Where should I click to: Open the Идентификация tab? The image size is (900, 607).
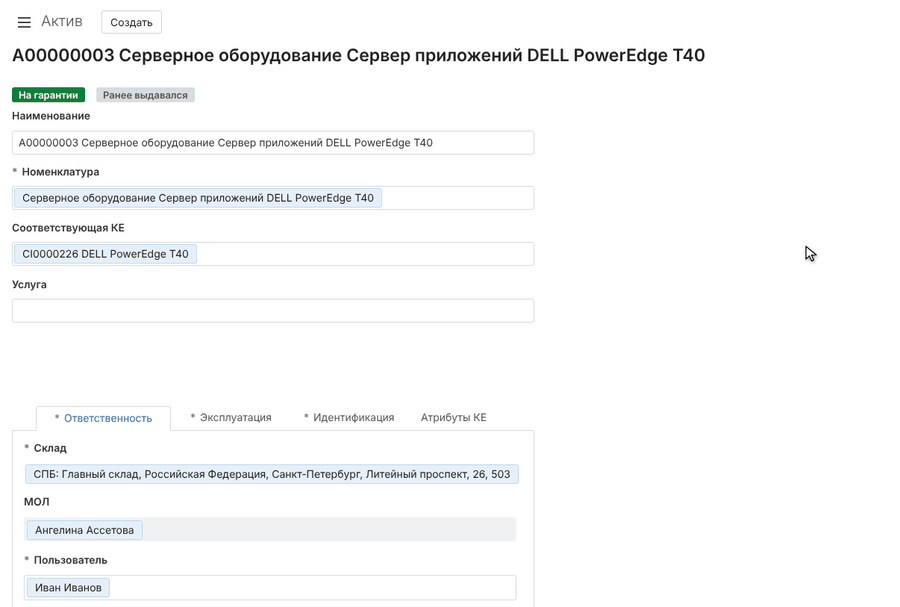pyautogui.click(x=349, y=417)
